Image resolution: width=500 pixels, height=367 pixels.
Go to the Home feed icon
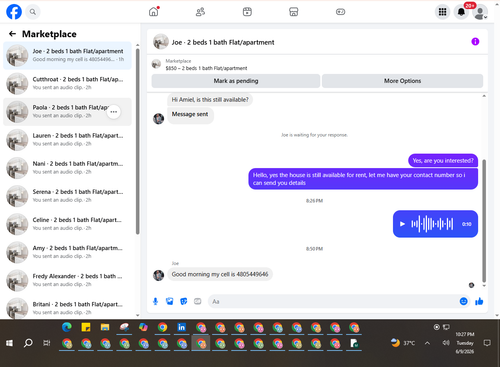click(154, 12)
